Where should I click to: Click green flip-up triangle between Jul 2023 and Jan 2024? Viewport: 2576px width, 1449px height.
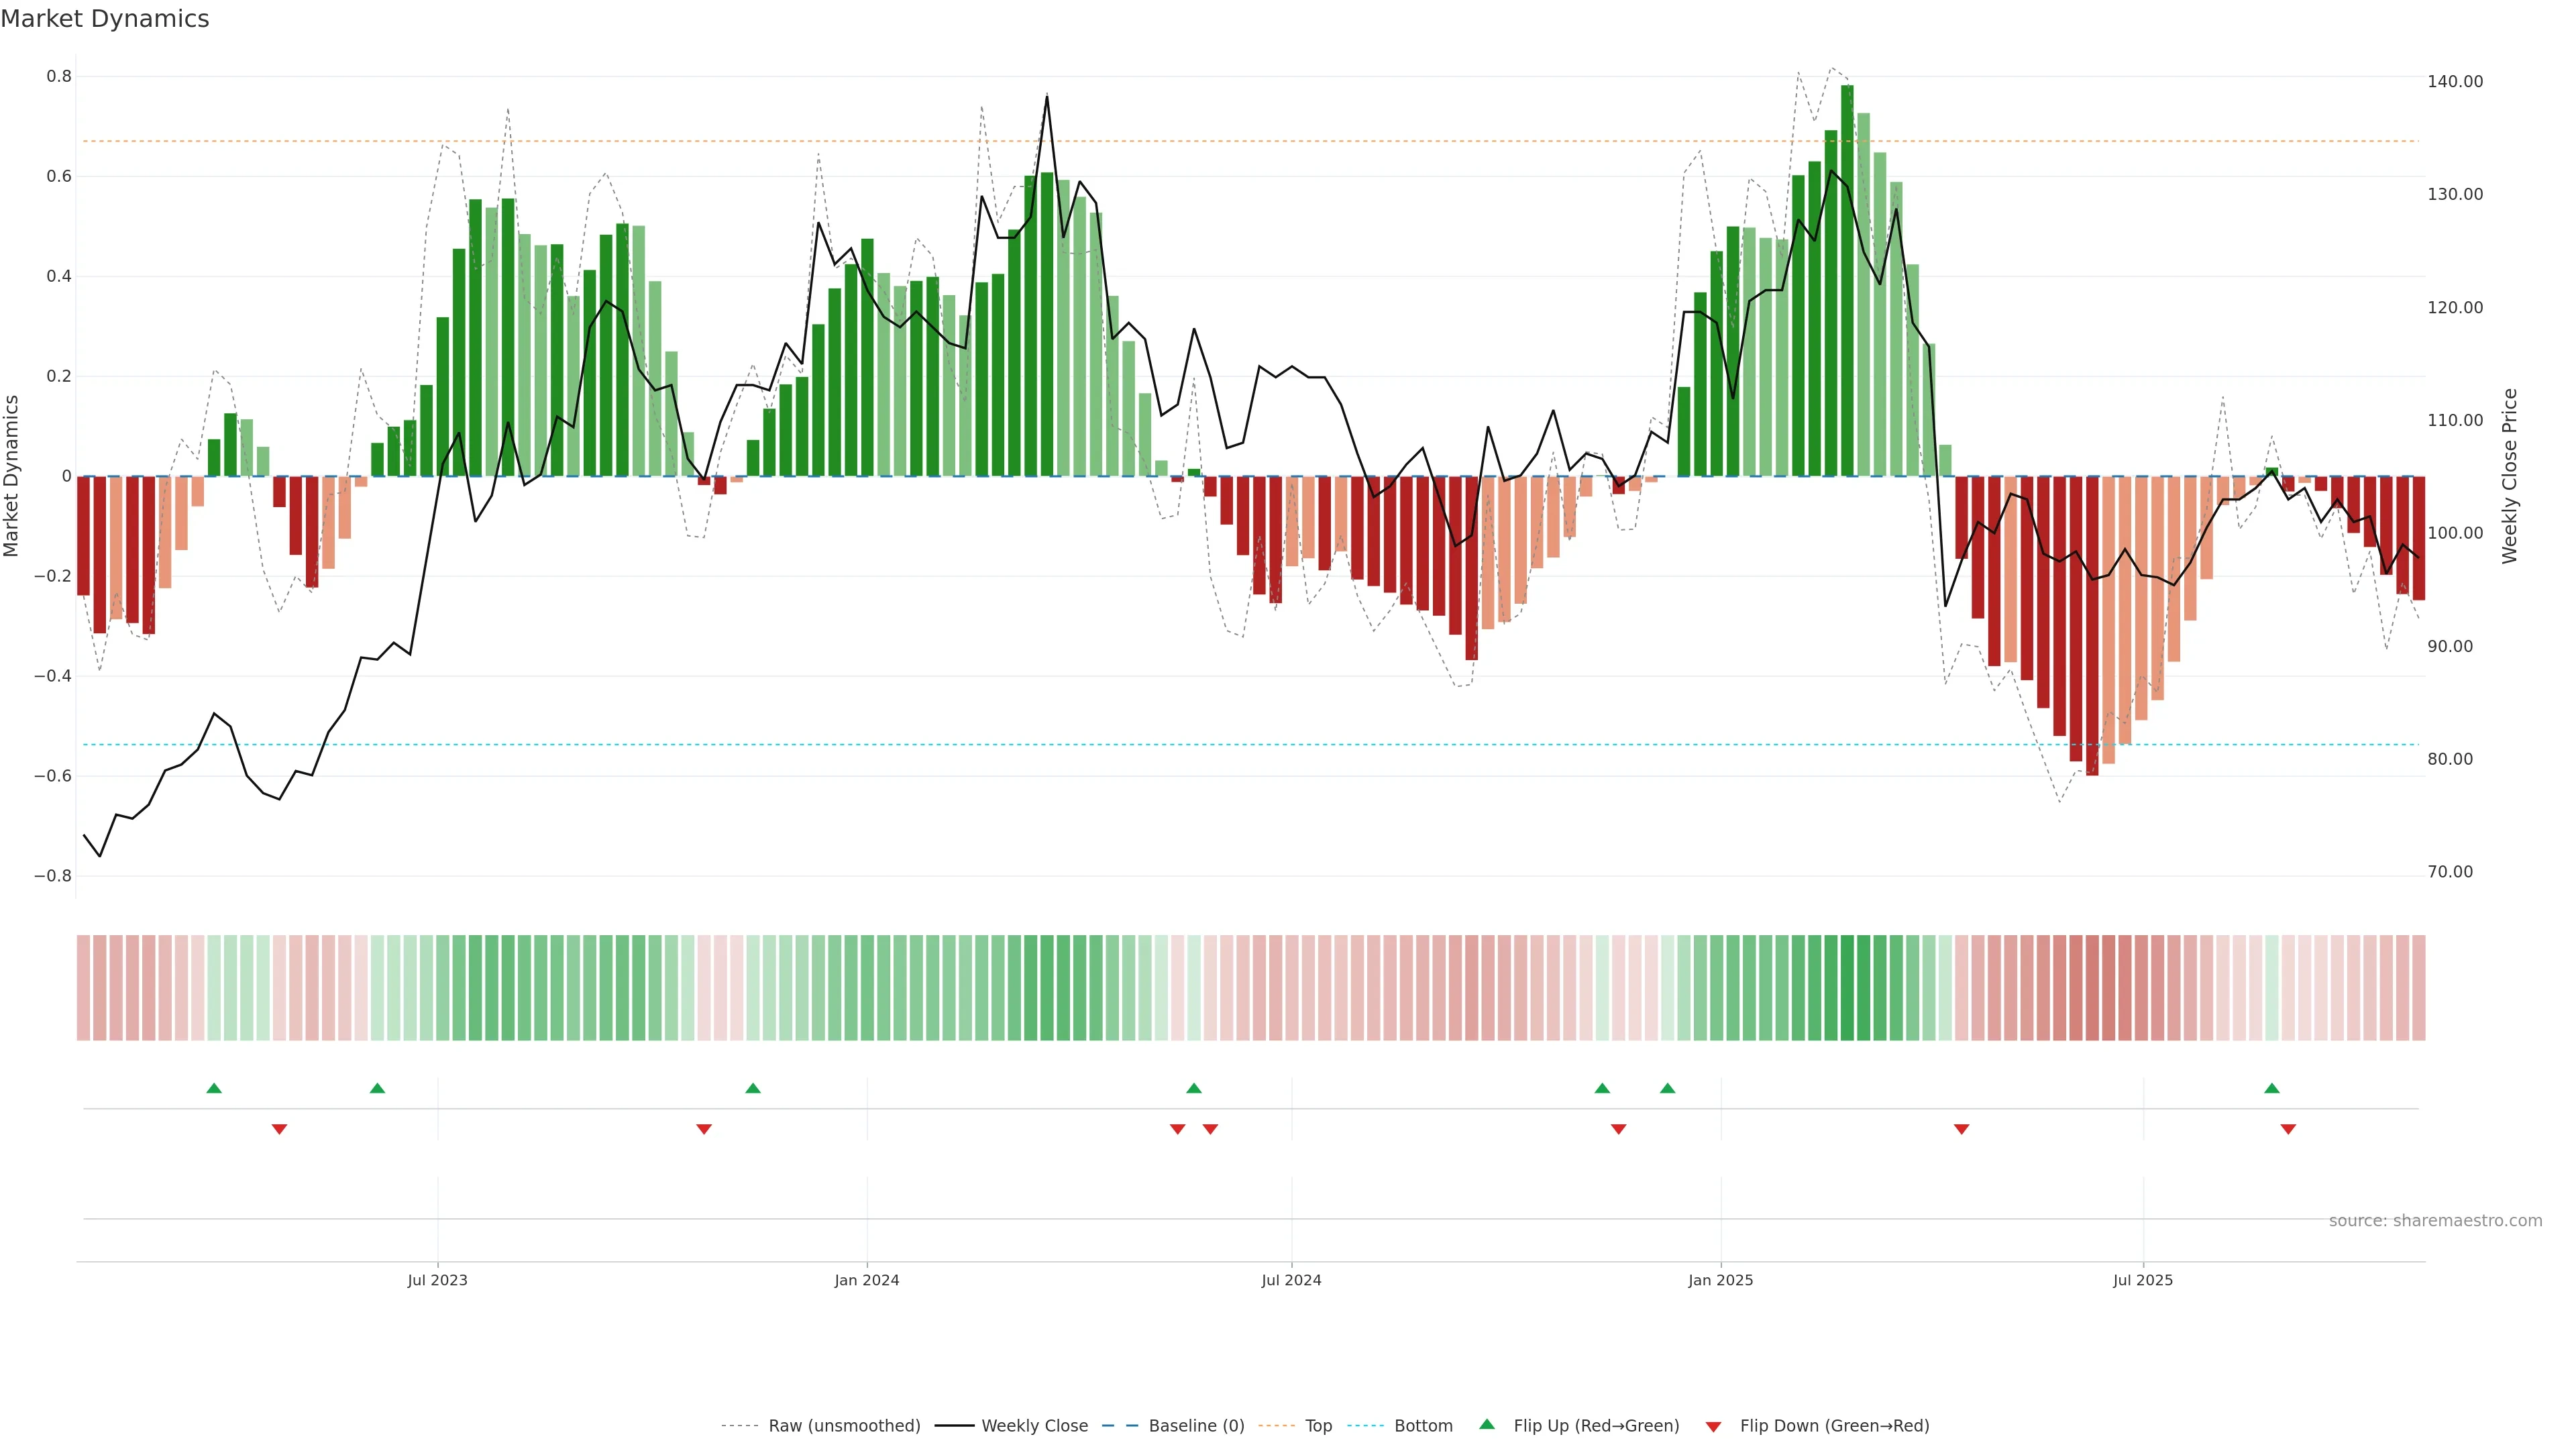point(753,1088)
